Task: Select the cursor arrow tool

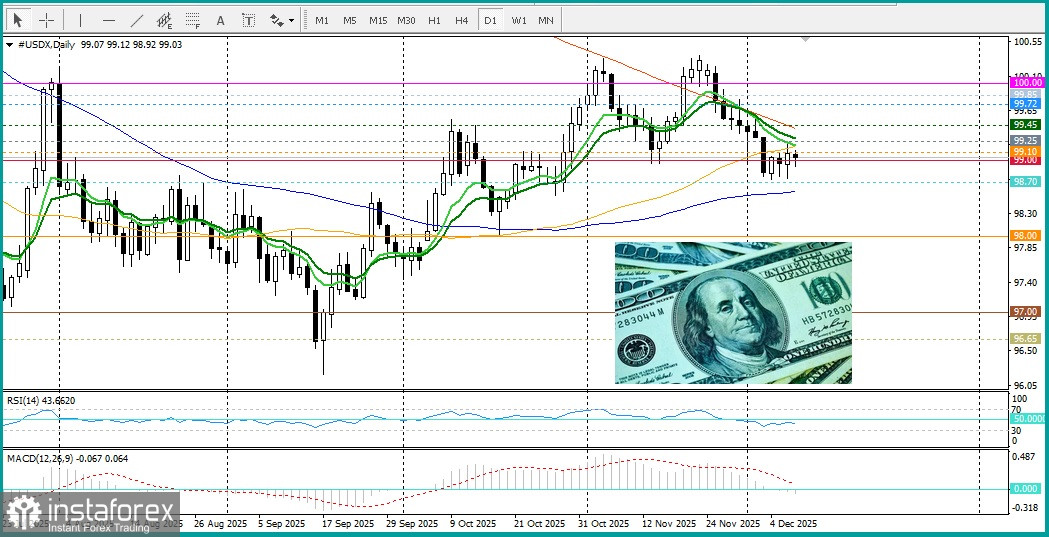Action: tap(17, 21)
